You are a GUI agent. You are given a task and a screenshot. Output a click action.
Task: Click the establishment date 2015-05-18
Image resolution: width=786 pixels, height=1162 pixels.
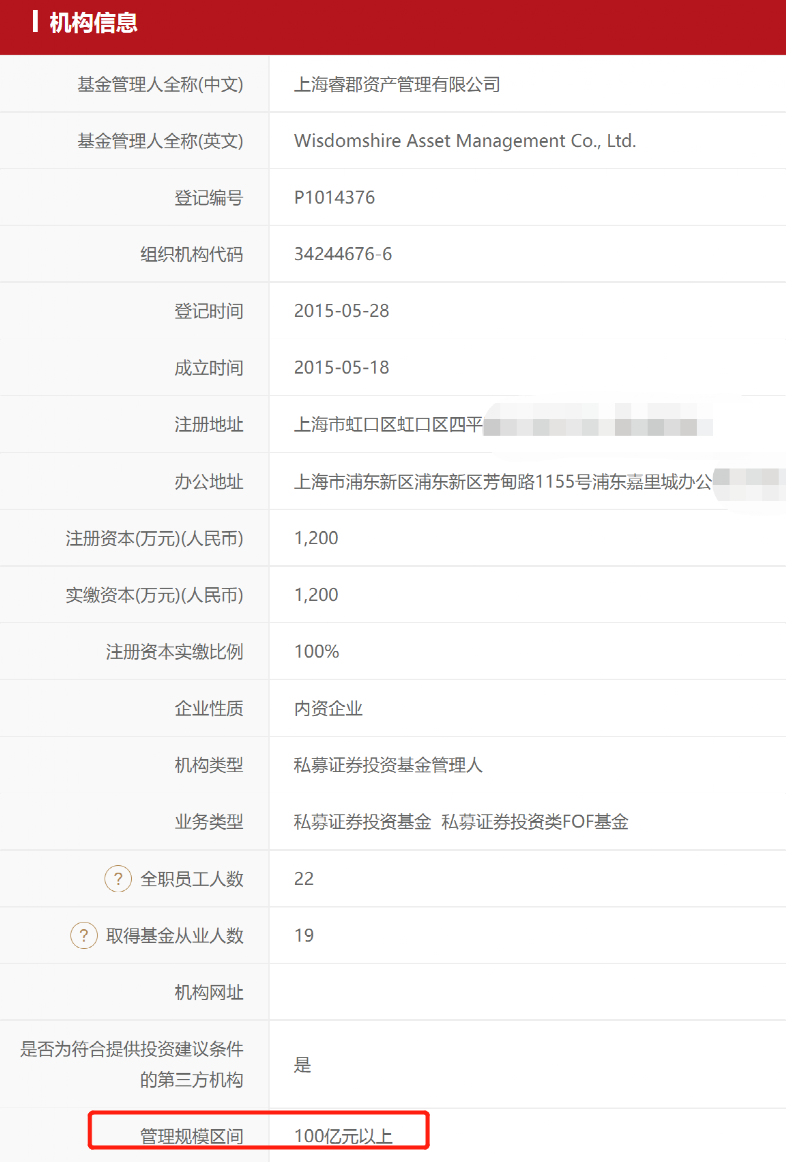(342, 368)
